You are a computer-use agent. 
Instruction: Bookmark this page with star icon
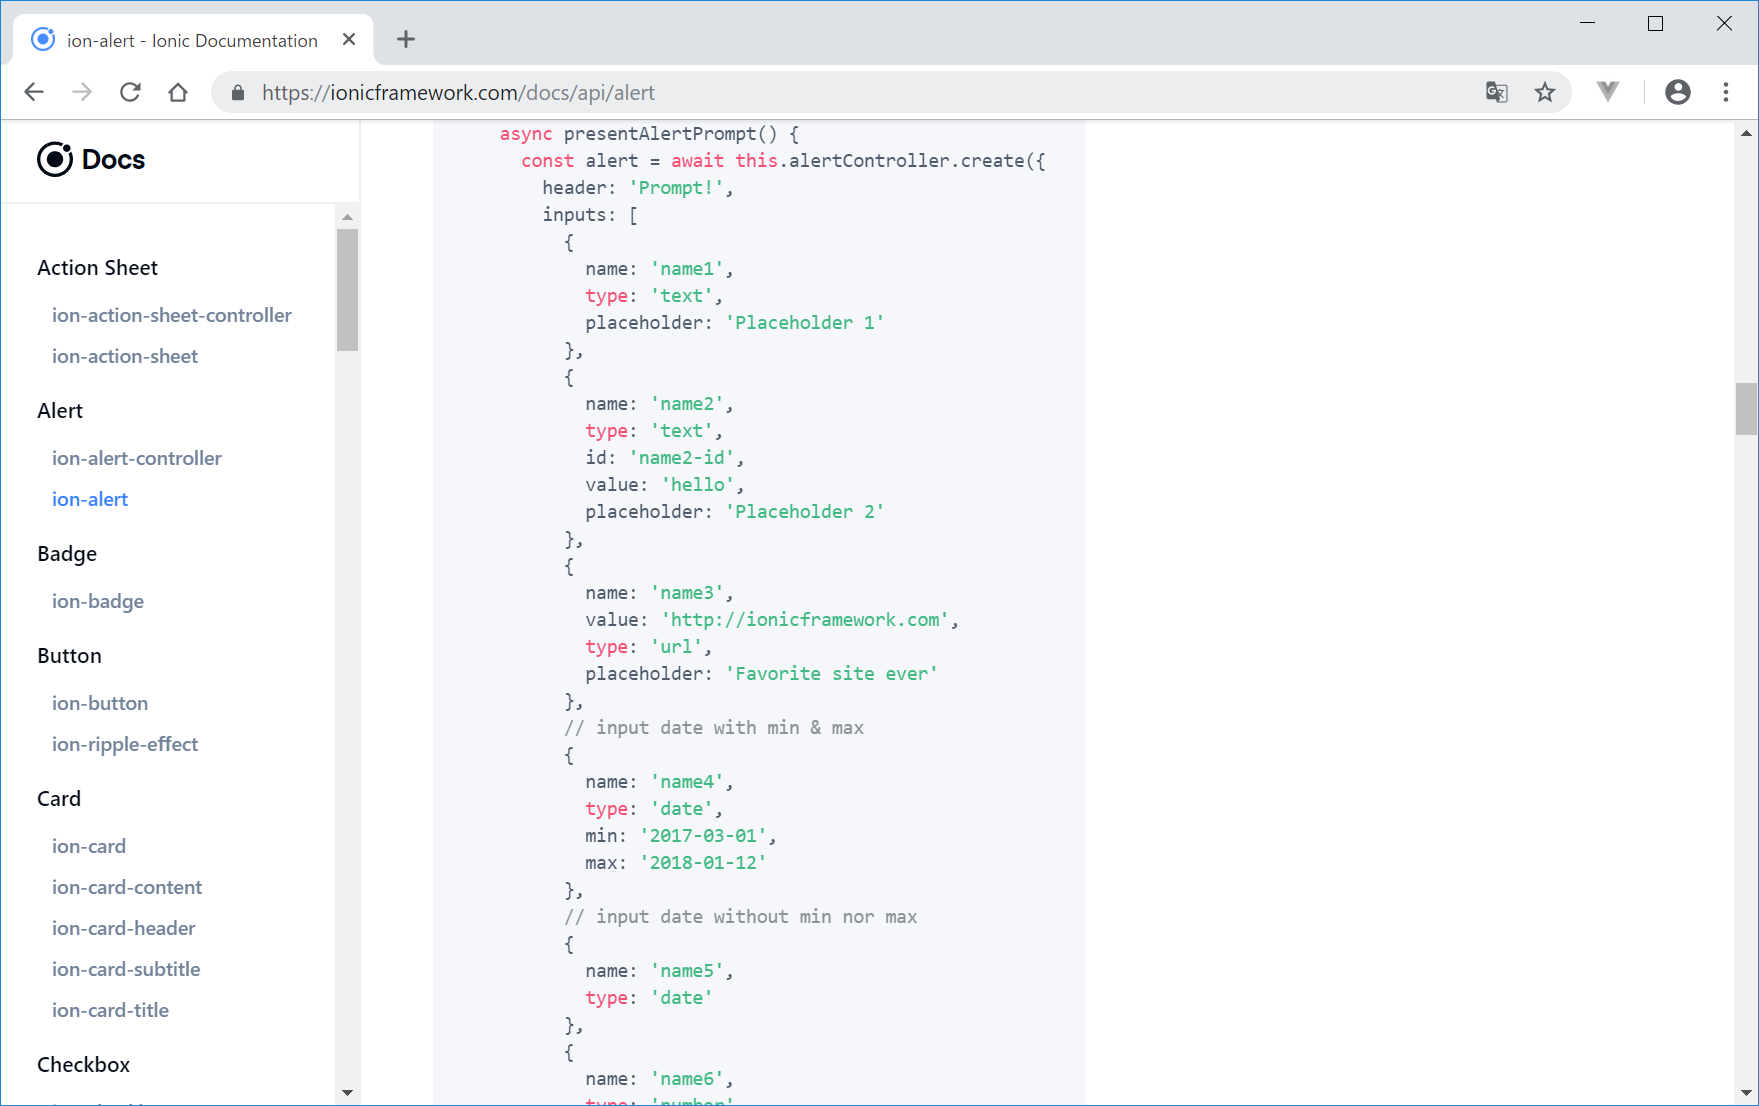(1545, 92)
